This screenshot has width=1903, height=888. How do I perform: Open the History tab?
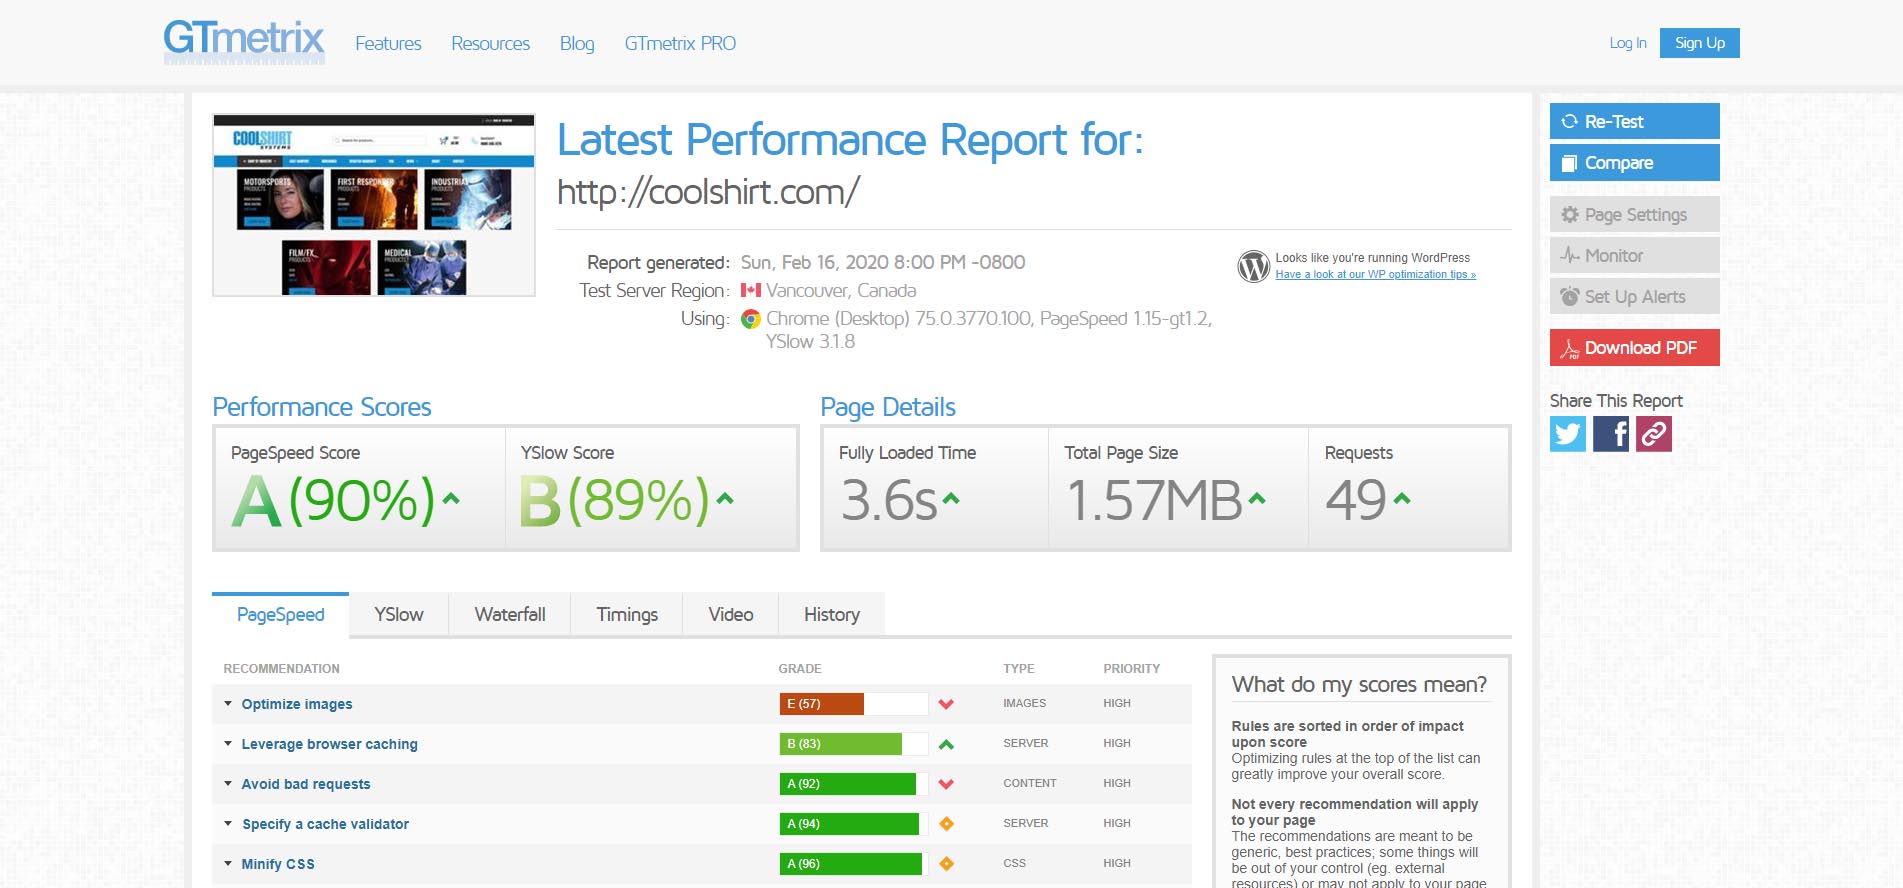tap(832, 615)
